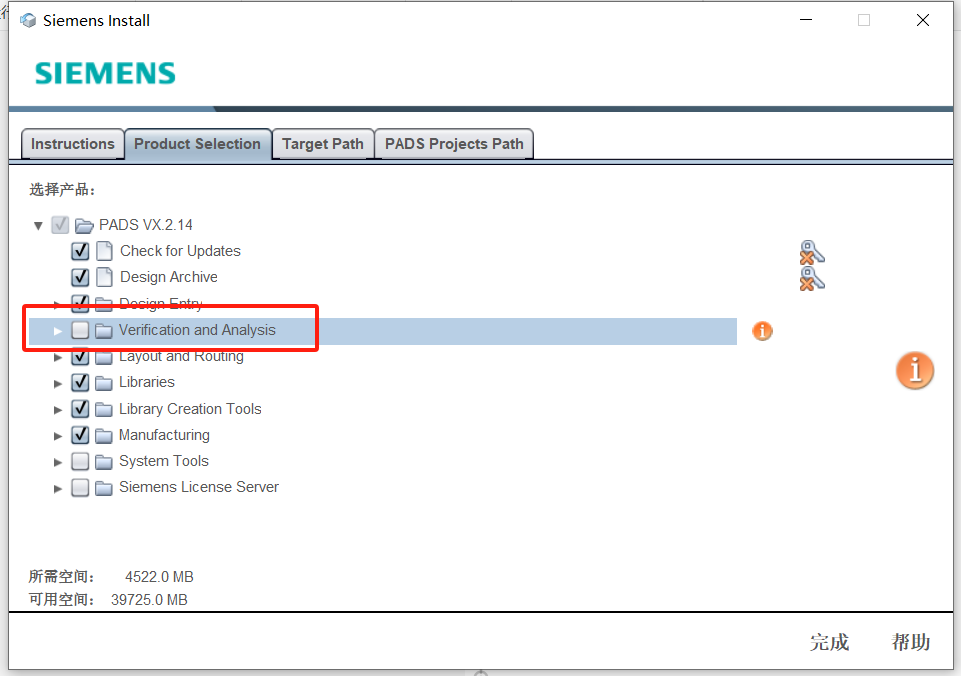The height and width of the screenshot is (676, 961).
Task: Collapse the PADS VX.2.14 tree node
Action: [38, 226]
